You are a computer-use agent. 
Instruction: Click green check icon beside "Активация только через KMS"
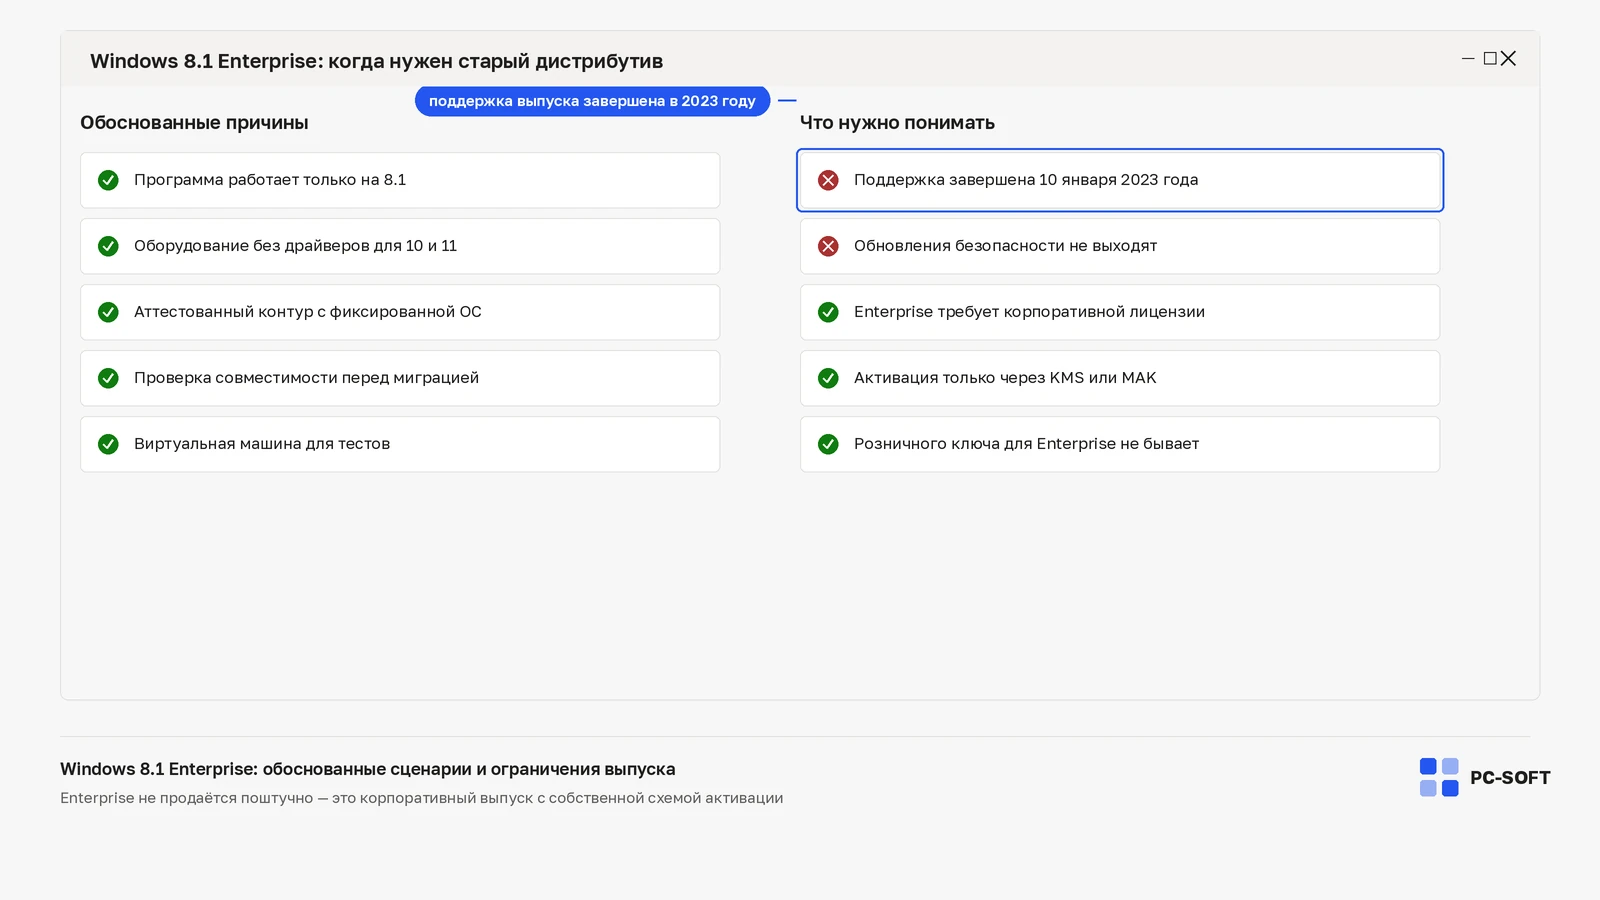pos(828,378)
